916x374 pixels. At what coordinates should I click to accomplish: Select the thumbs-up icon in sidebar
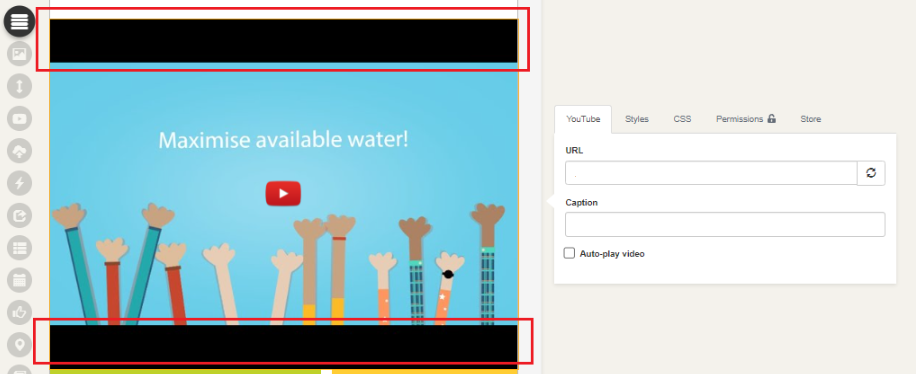[19, 313]
